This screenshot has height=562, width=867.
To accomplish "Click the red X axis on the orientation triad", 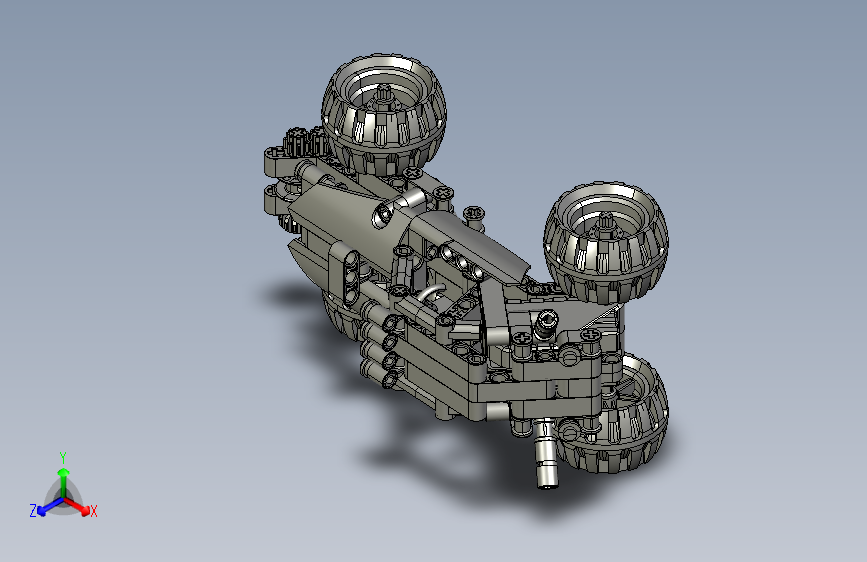I will [x=77, y=506].
